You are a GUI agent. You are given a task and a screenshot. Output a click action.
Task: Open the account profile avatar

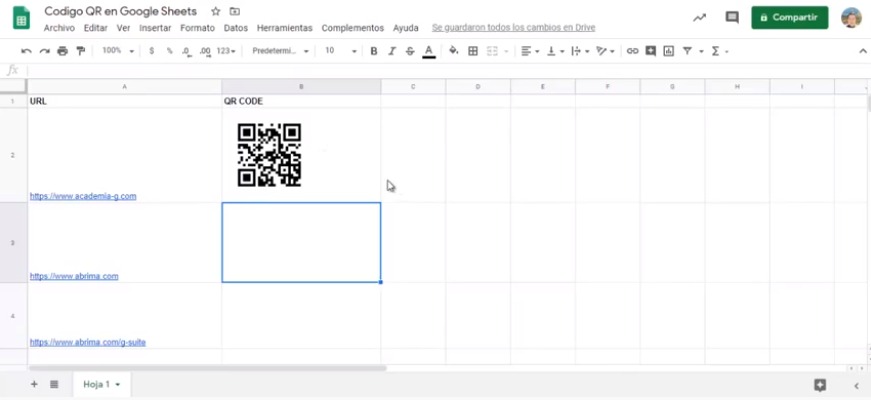pos(851,17)
